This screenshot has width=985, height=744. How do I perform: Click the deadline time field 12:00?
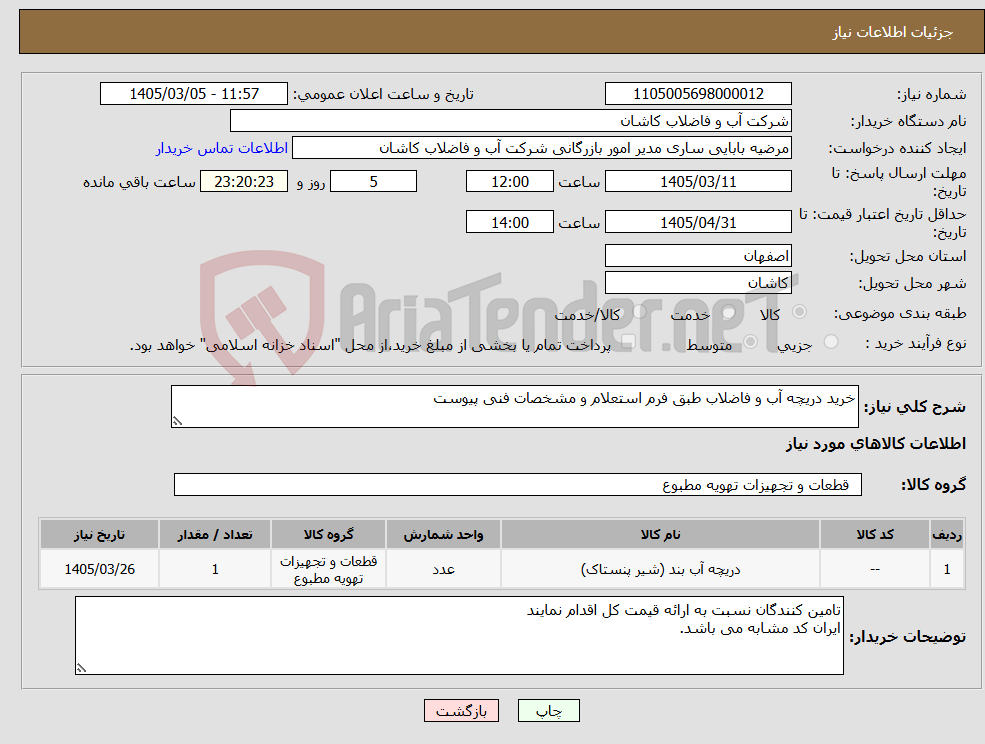tap(509, 182)
